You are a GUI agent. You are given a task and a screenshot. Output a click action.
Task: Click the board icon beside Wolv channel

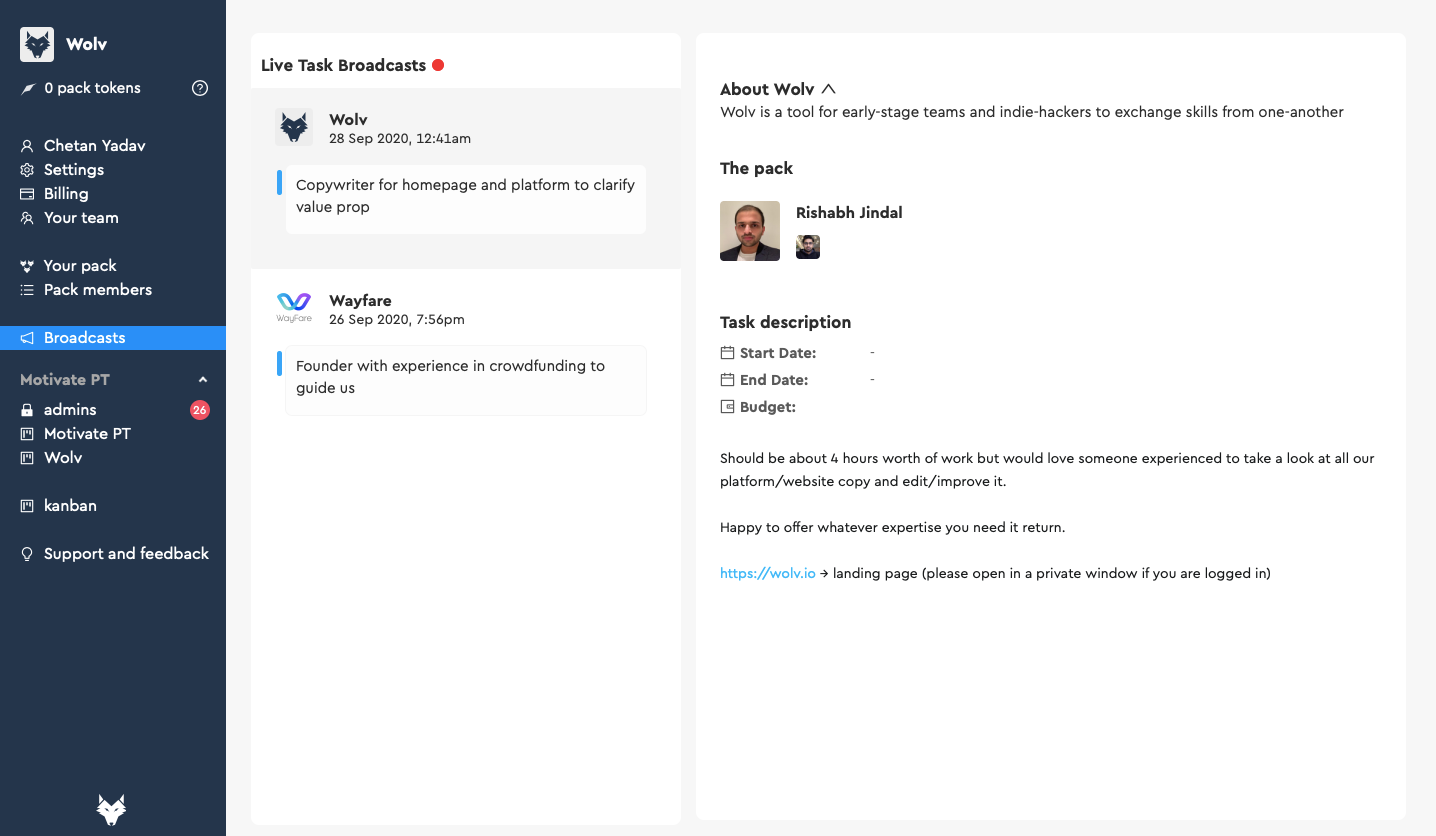point(27,458)
